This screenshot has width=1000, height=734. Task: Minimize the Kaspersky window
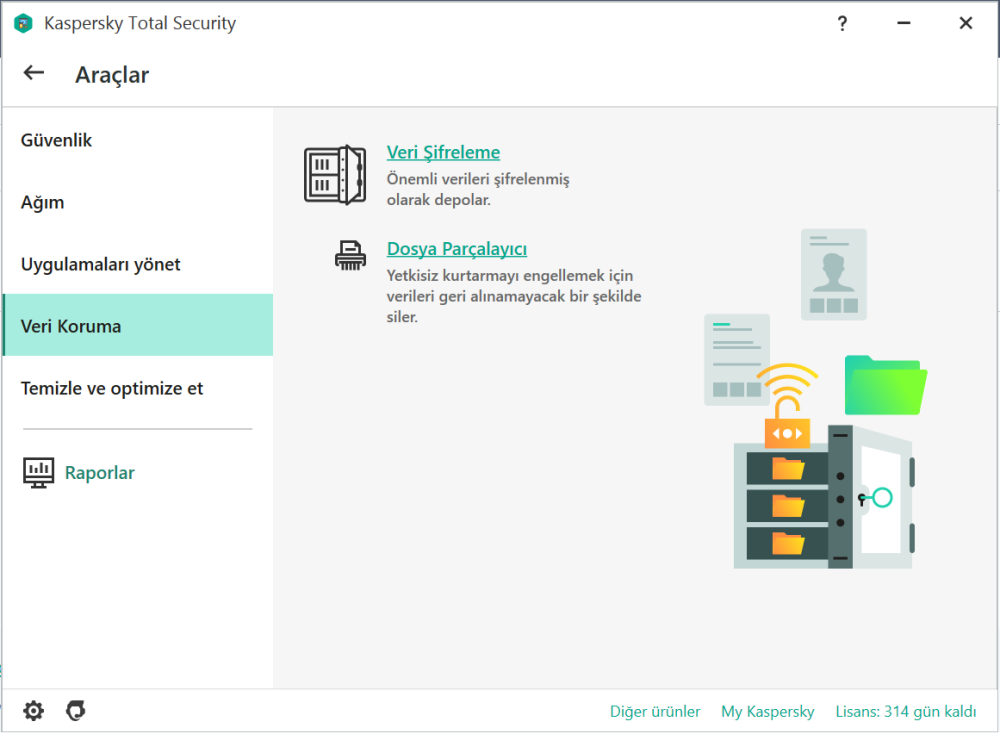(x=904, y=24)
